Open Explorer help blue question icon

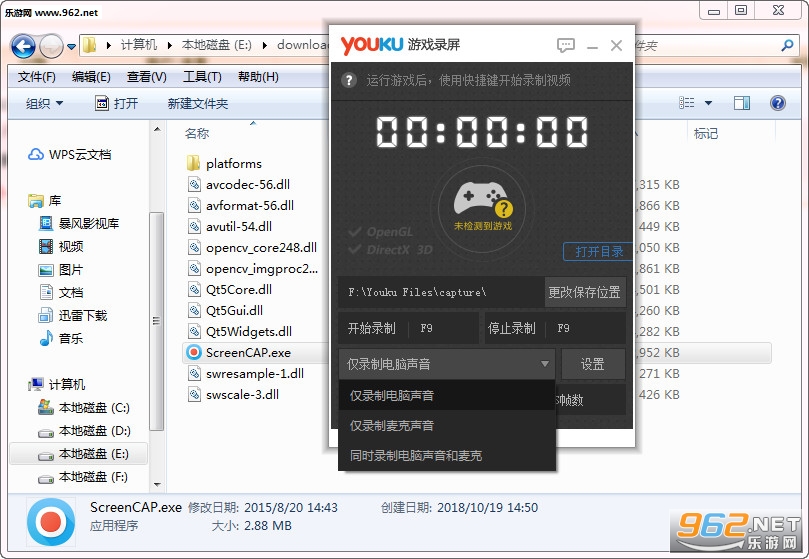click(x=778, y=103)
